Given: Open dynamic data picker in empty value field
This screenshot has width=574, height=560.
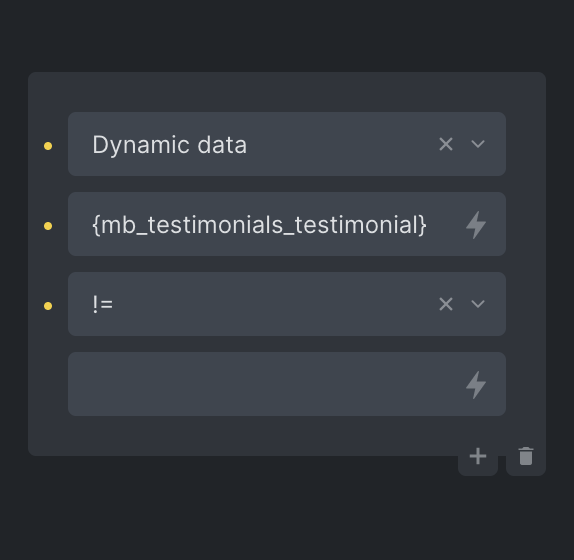Looking at the screenshot, I should (476, 385).
